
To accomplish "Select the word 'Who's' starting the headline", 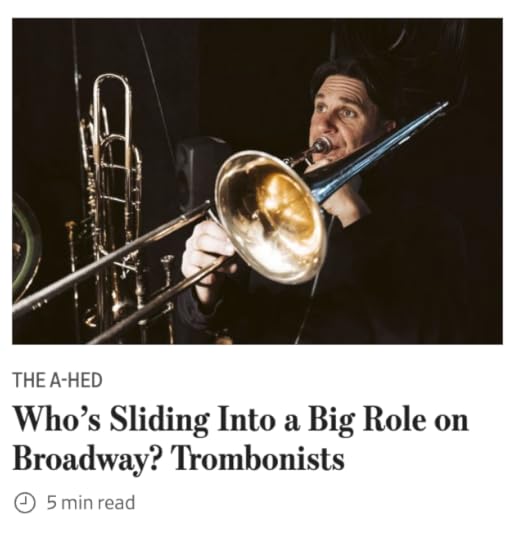I will tap(57, 419).
